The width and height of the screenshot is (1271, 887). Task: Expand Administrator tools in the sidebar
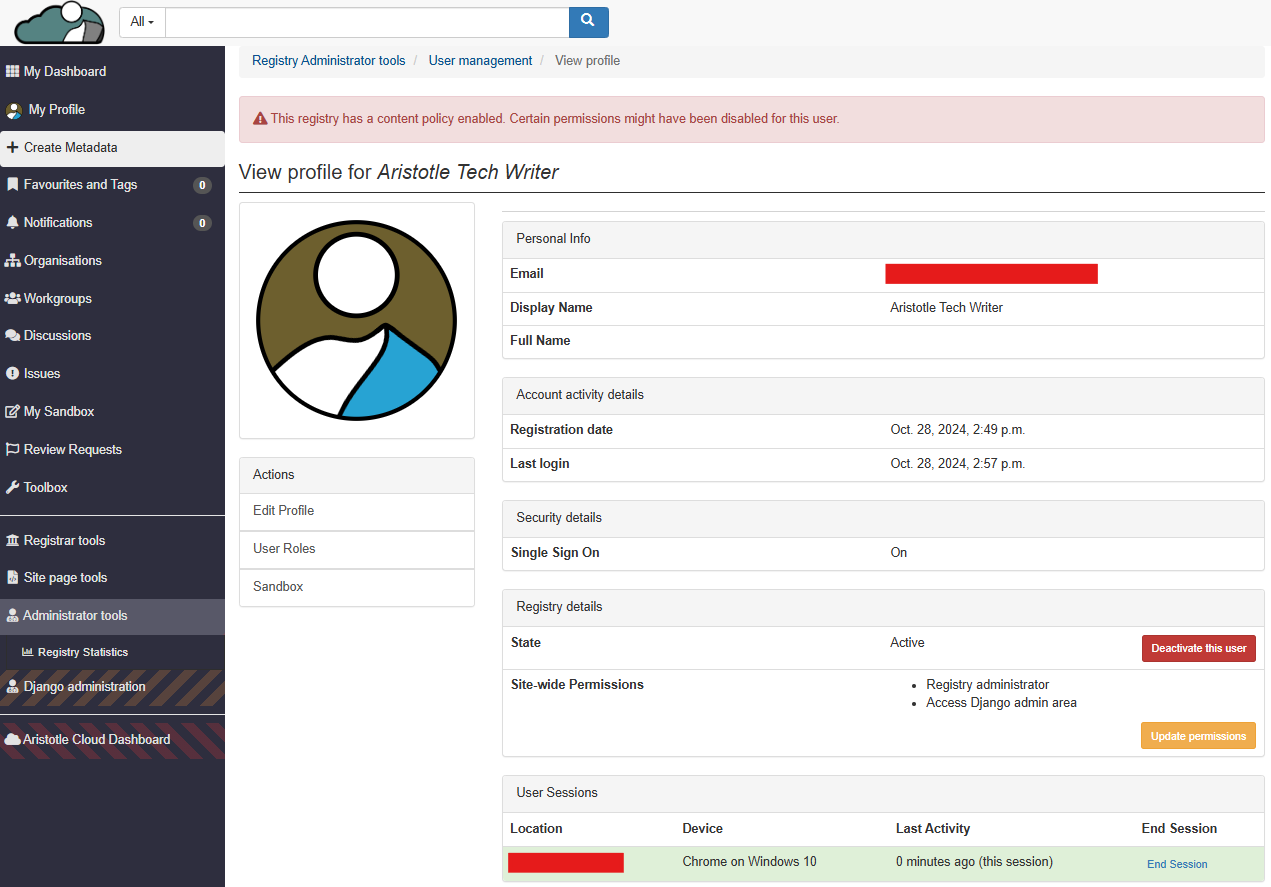click(75, 616)
